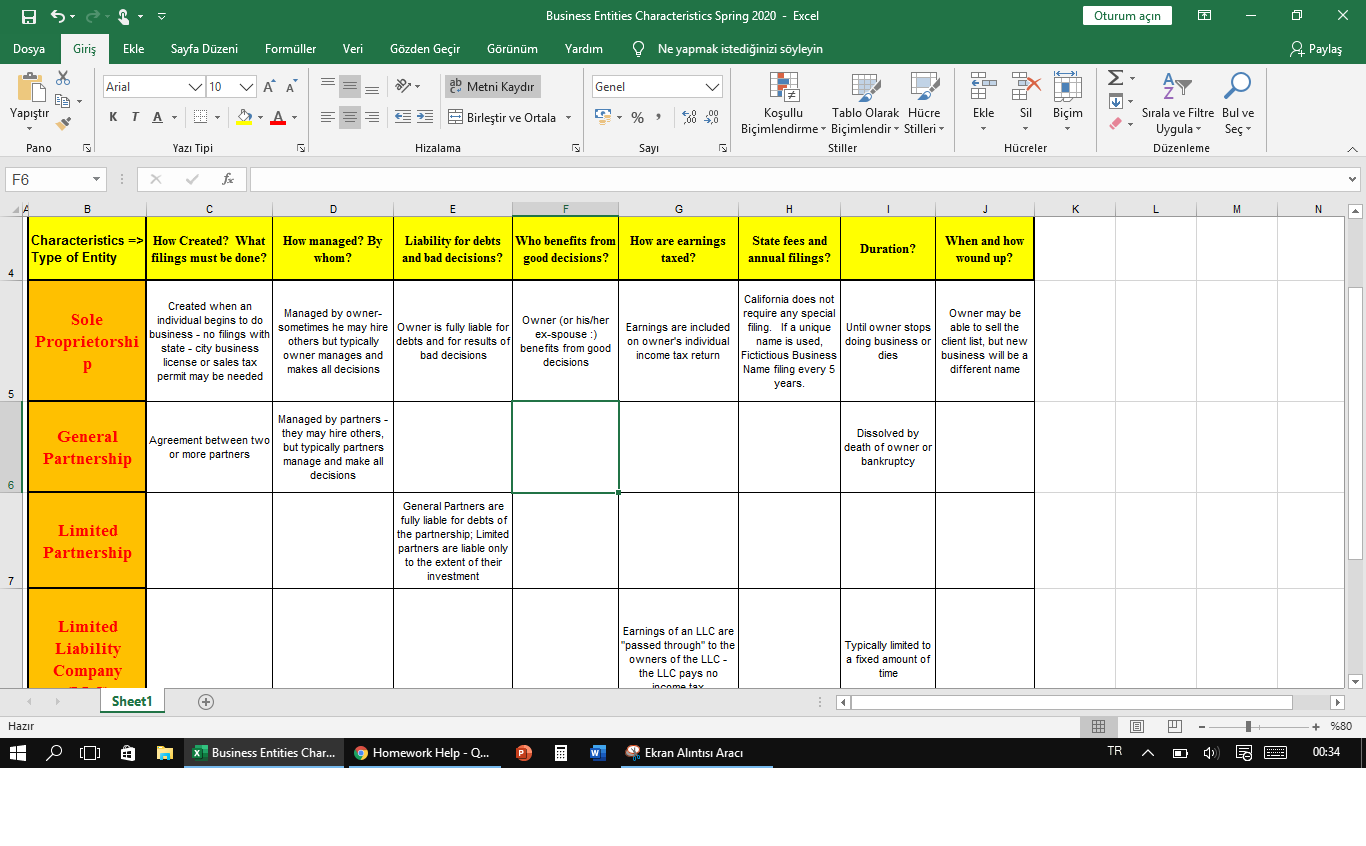Screen dimensions: 1366x846
Task: Save the workbook from the quick access toolbar
Action: [x=28, y=16]
